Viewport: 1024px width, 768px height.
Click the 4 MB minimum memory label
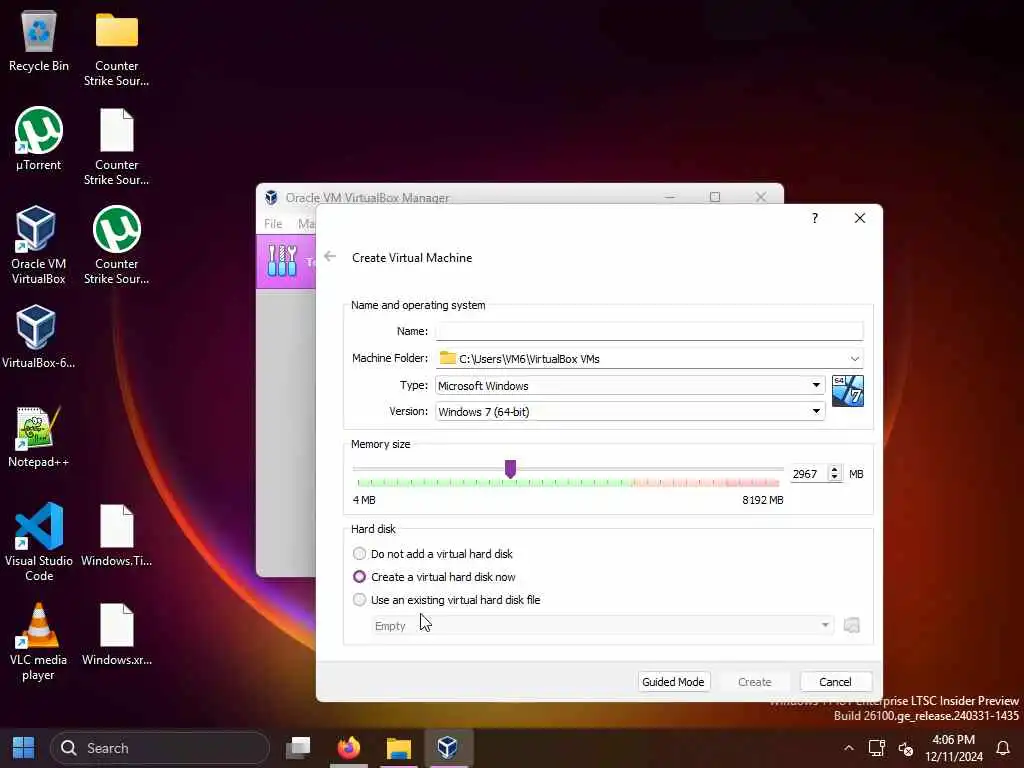[x=364, y=500]
